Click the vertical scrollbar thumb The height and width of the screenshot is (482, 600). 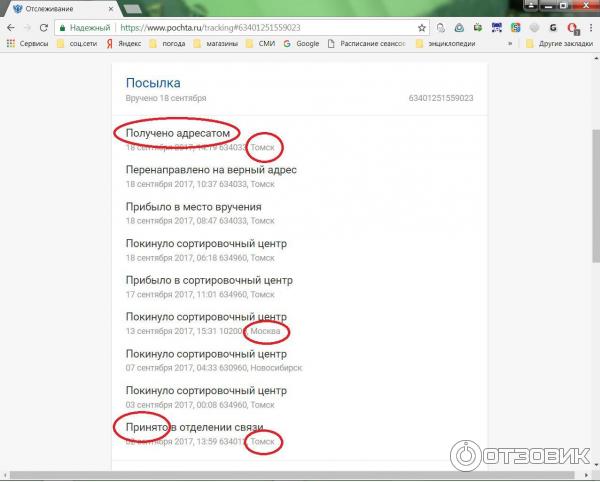click(x=596, y=196)
